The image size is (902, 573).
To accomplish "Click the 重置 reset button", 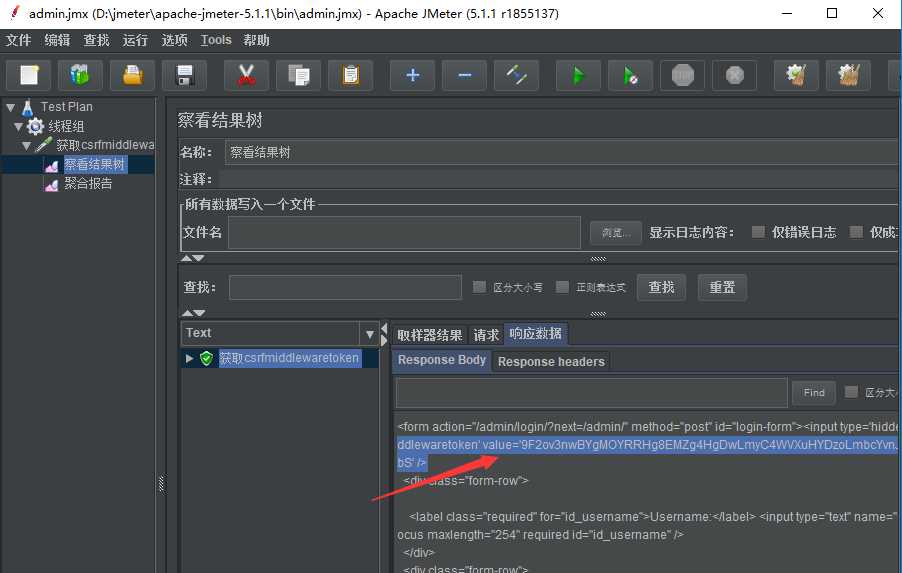I will click(723, 287).
